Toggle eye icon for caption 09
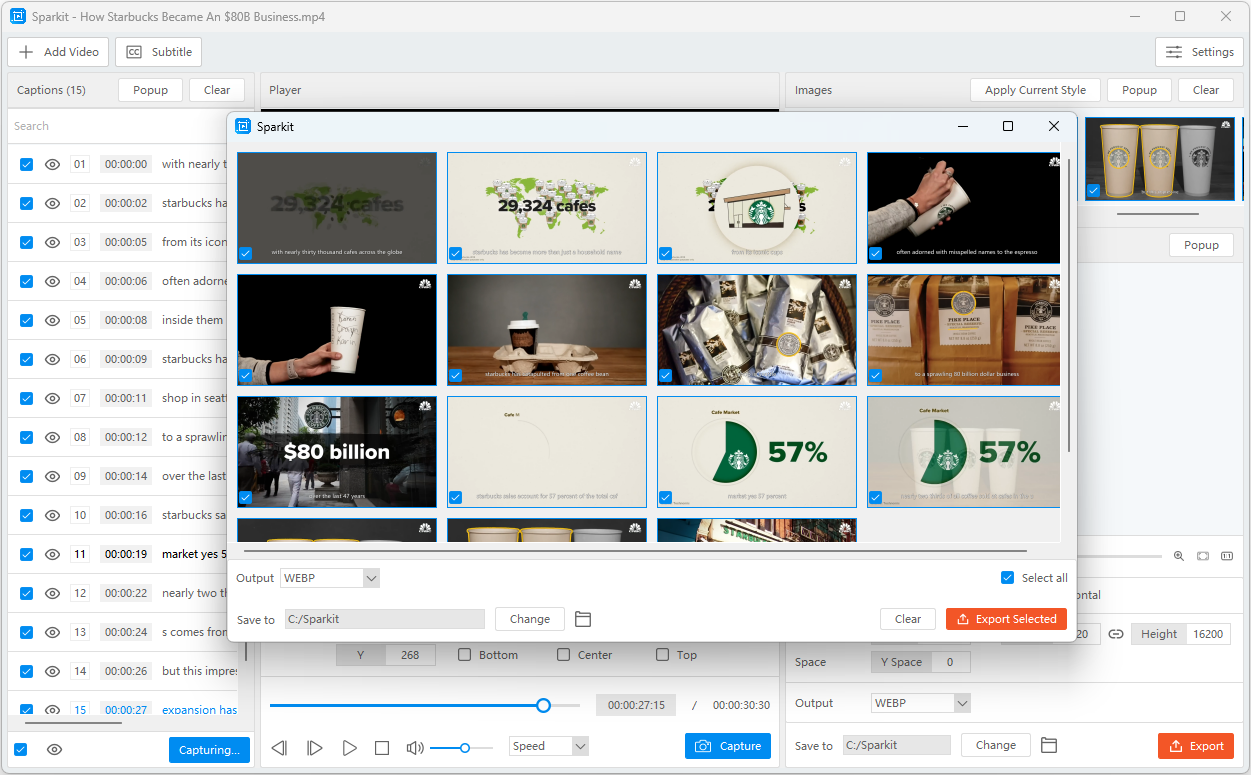This screenshot has height=775, width=1251. [53, 476]
